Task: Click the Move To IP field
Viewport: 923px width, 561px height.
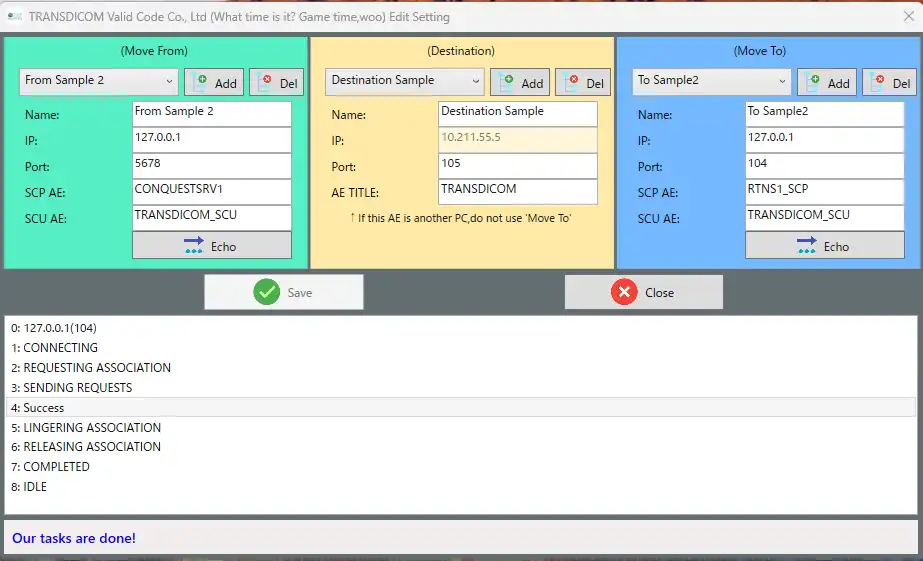Action: point(825,140)
